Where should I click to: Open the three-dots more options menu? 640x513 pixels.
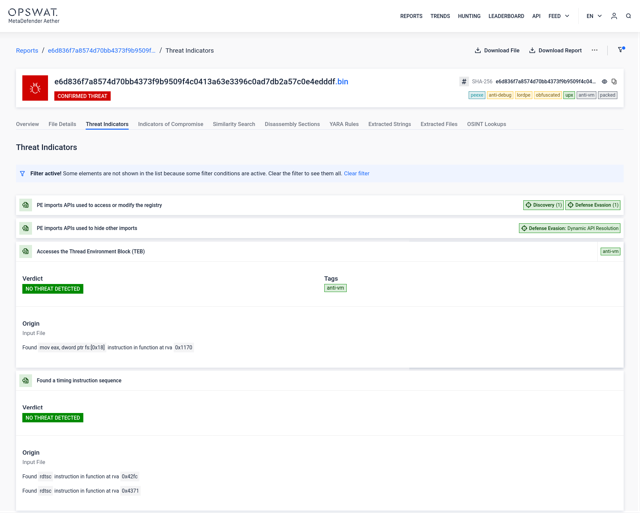pyautogui.click(x=595, y=50)
